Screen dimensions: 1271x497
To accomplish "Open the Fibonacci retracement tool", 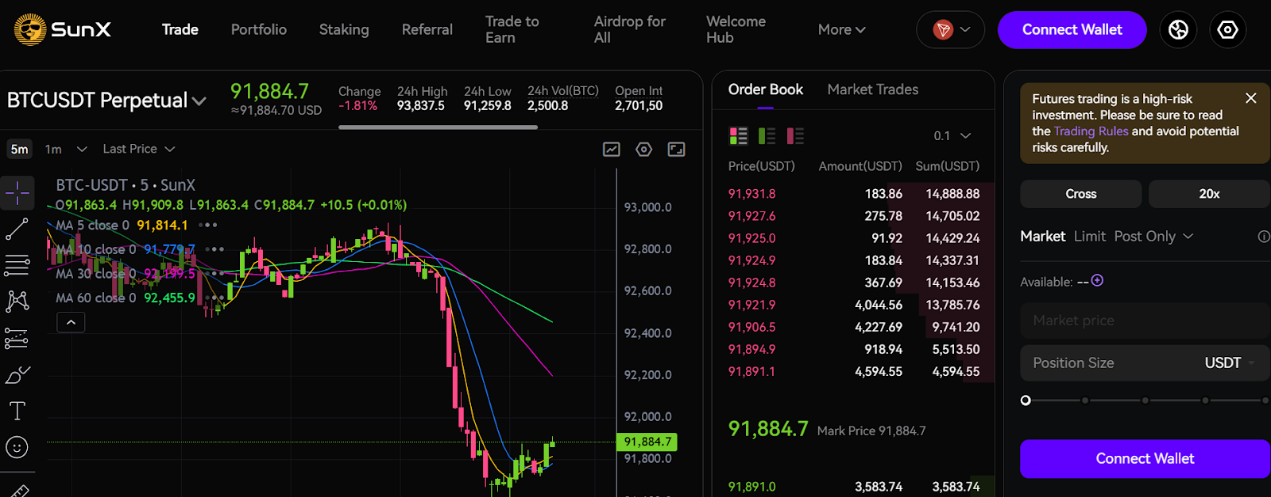I will [x=17, y=265].
